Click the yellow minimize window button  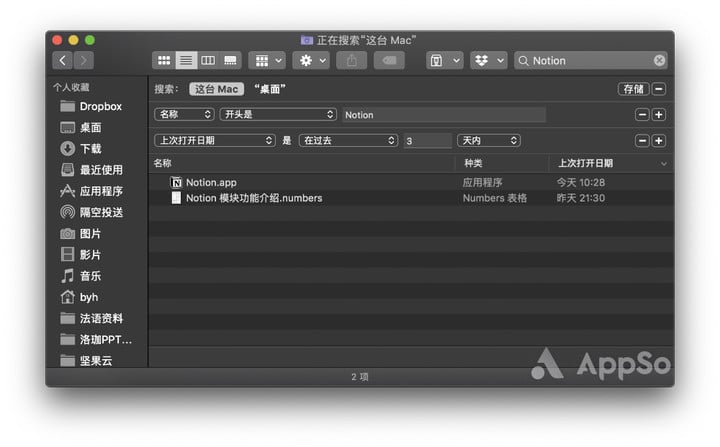tap(73, 40)
